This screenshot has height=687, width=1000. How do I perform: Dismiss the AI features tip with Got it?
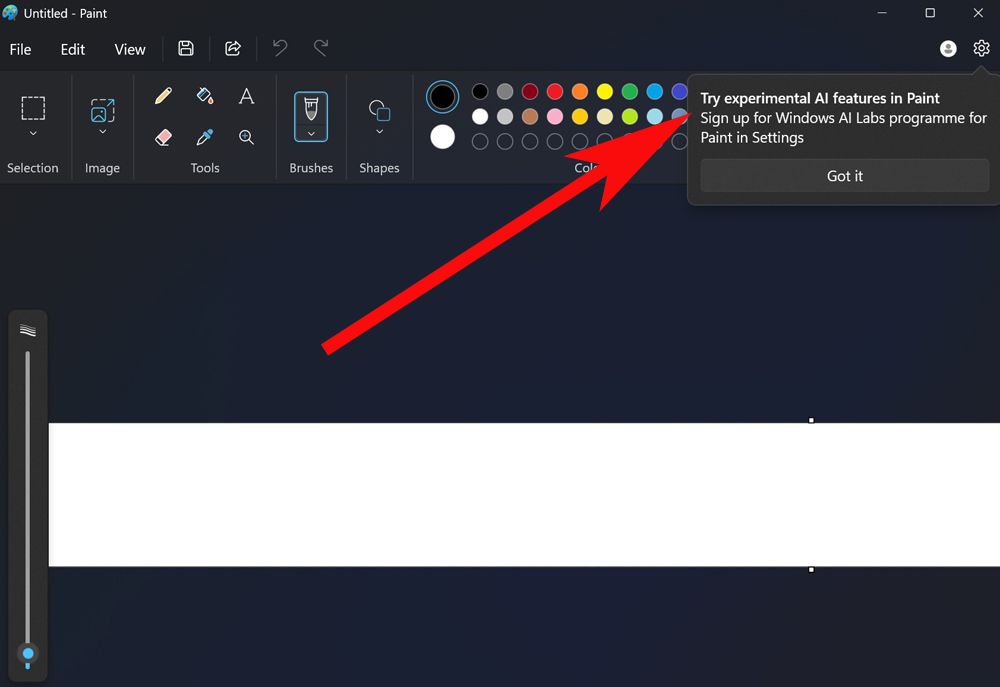coord(844,175)
